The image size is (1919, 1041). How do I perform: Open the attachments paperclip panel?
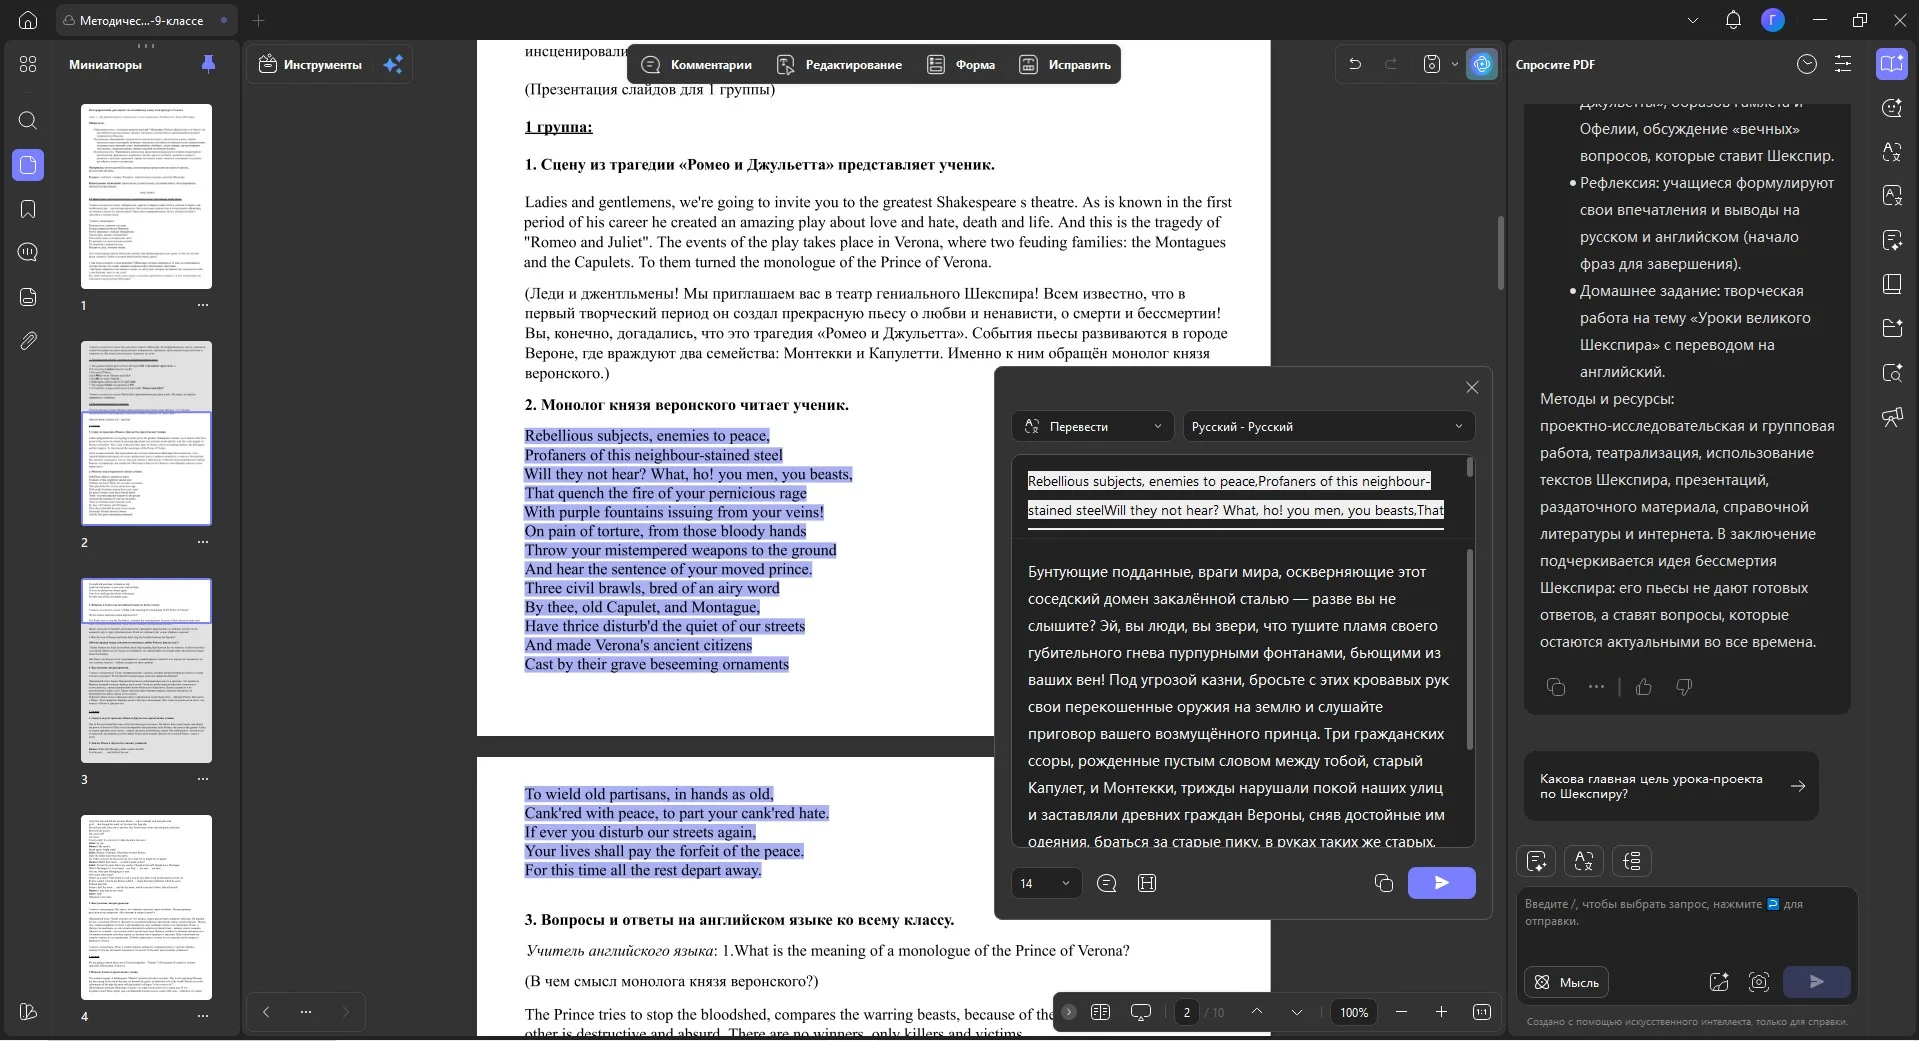click(28, 341)
